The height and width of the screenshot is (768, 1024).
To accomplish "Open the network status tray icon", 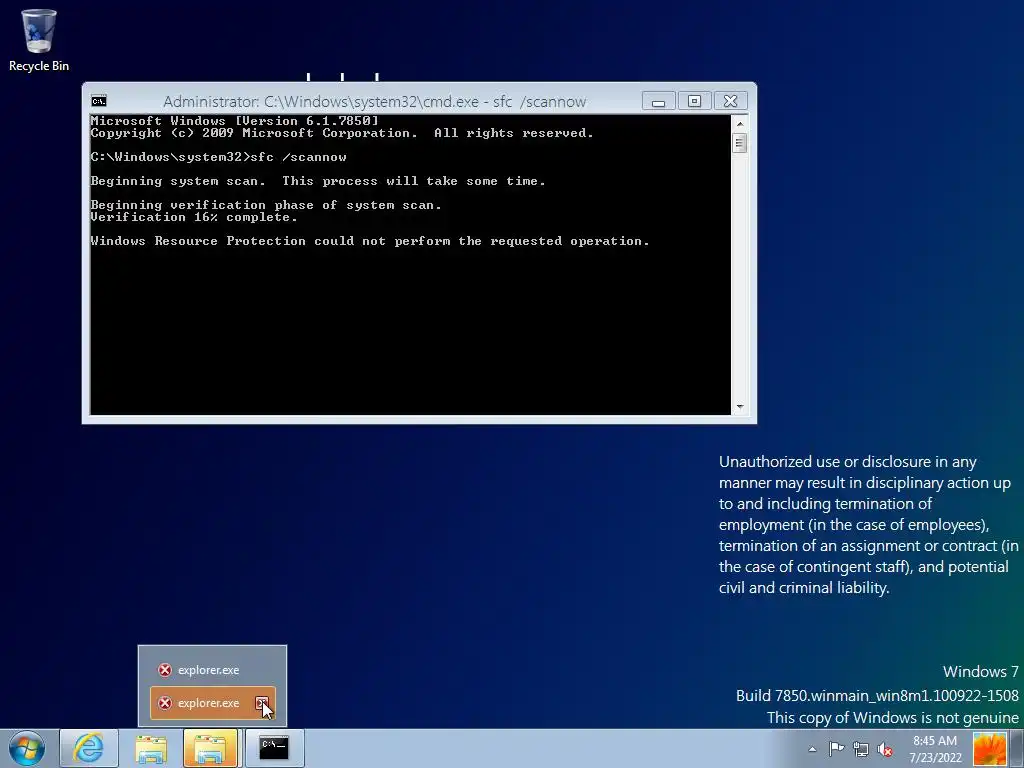I will pos(861,749).
